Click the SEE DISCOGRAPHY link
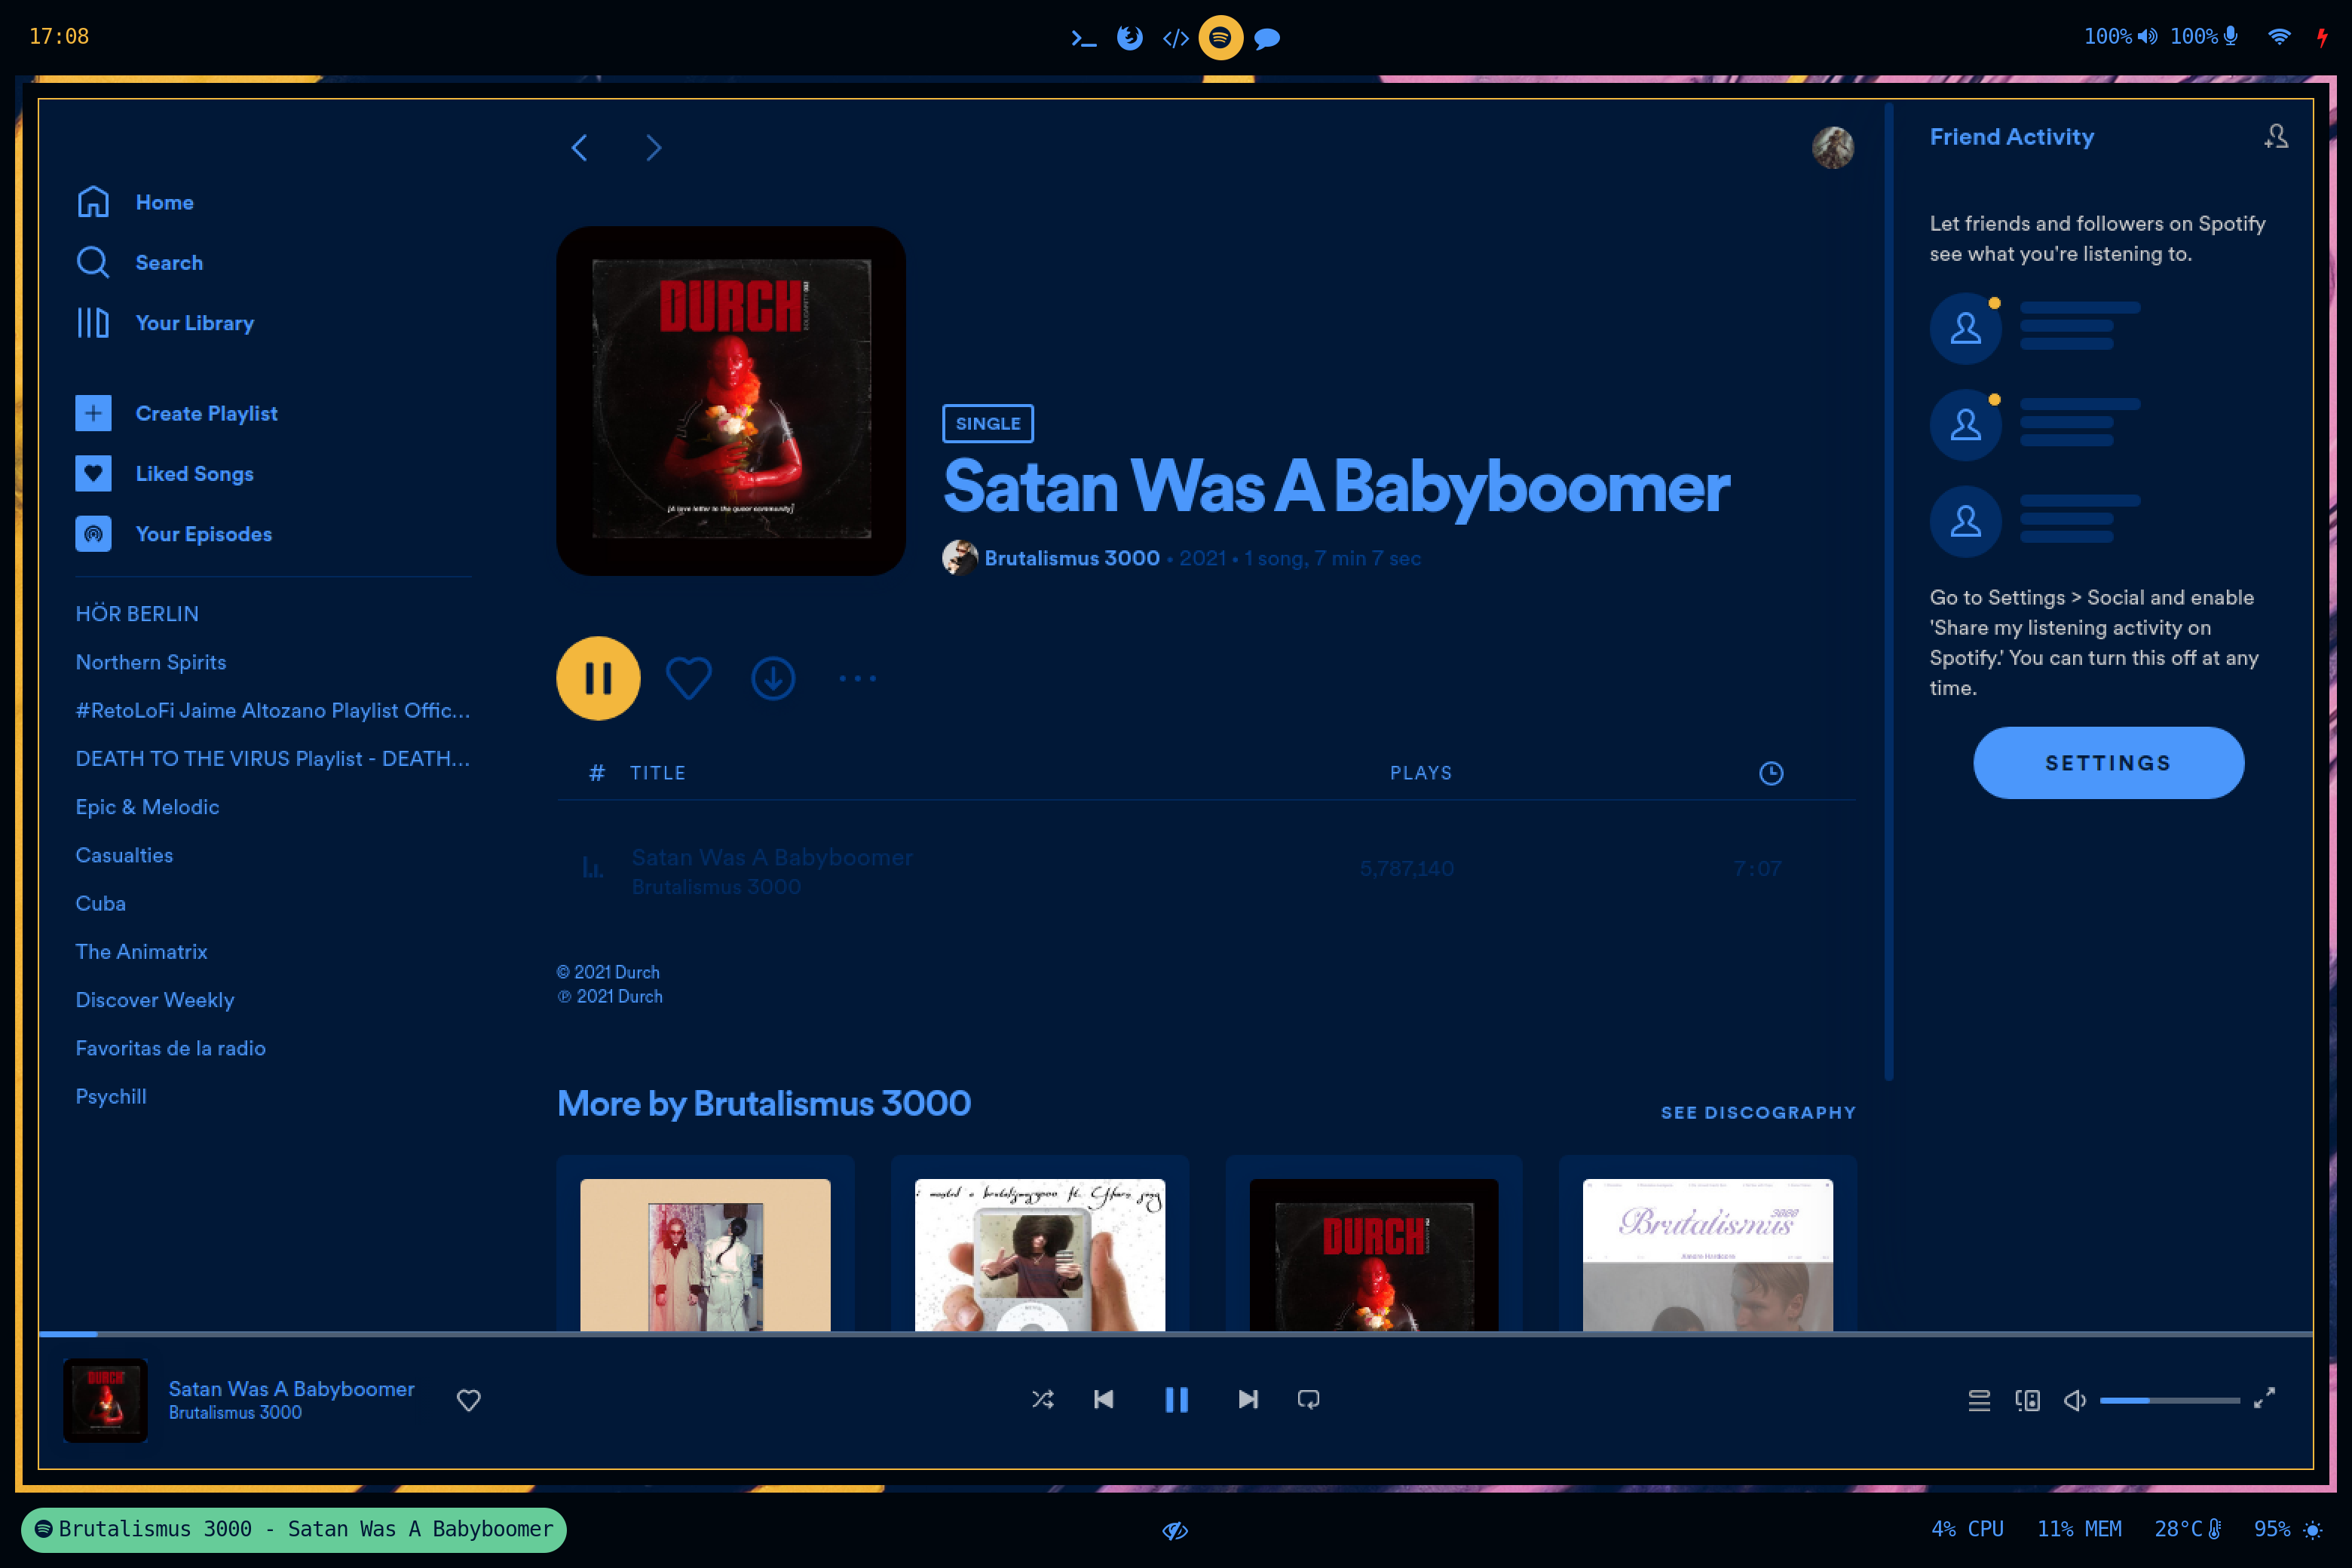 (x=1757, y=1113)
